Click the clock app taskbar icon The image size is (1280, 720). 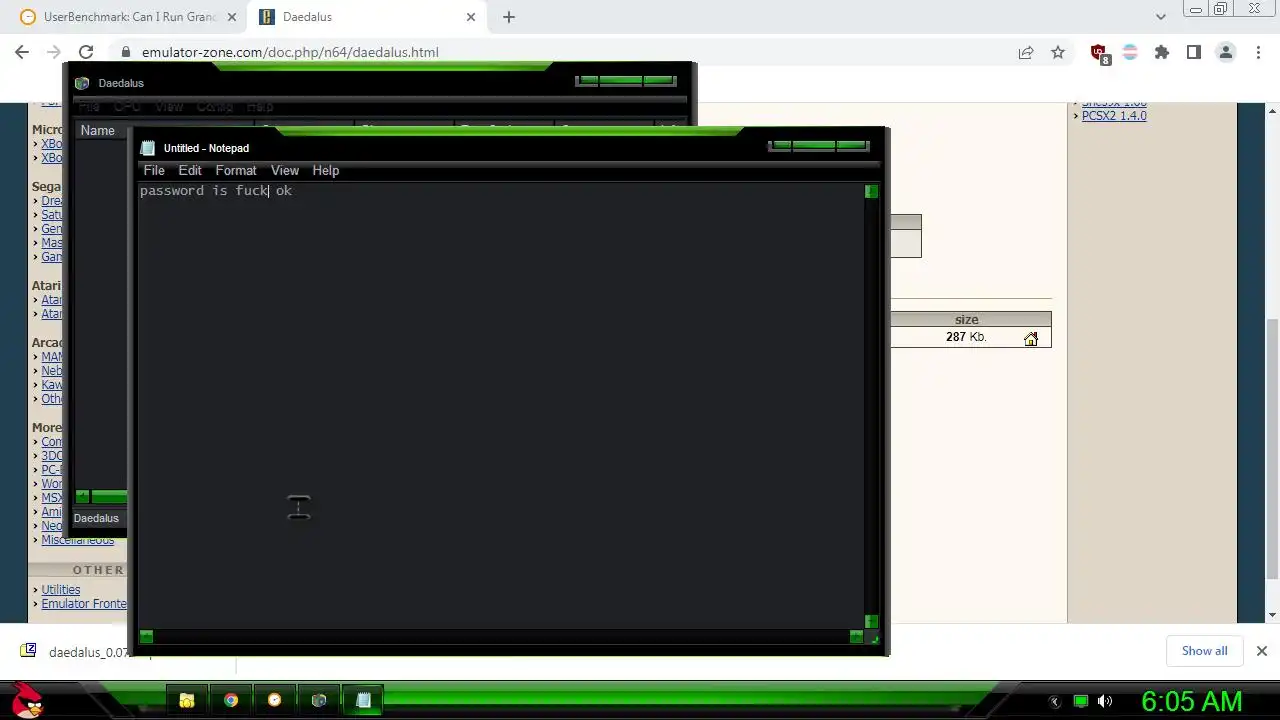point(275,700)
